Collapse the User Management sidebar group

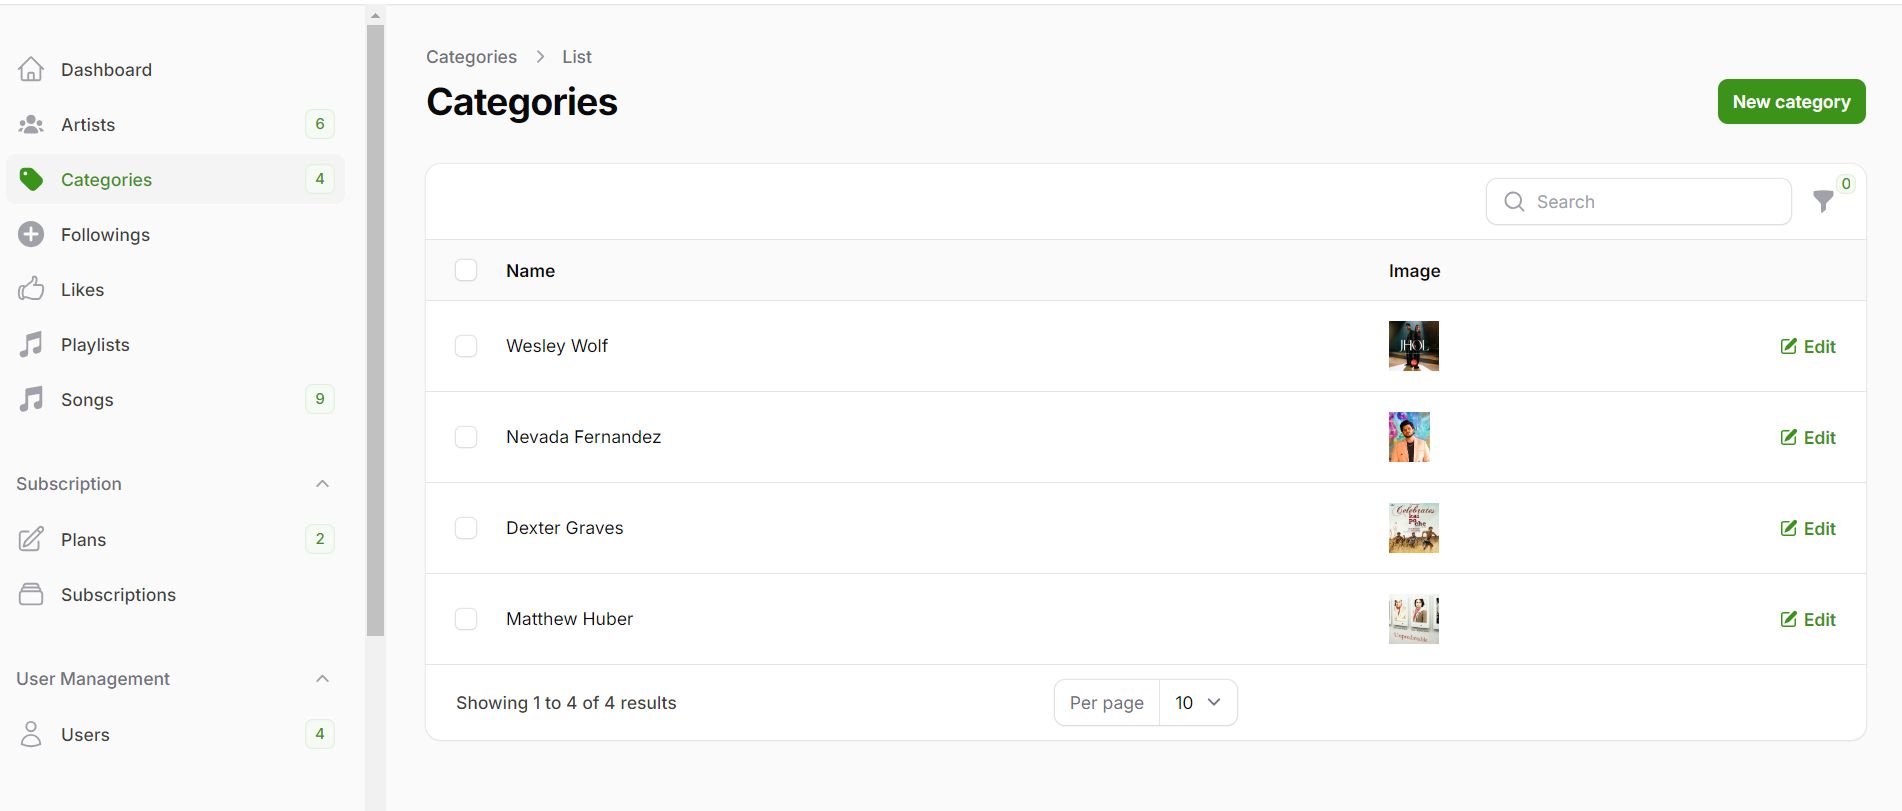[x=322, y=679]
